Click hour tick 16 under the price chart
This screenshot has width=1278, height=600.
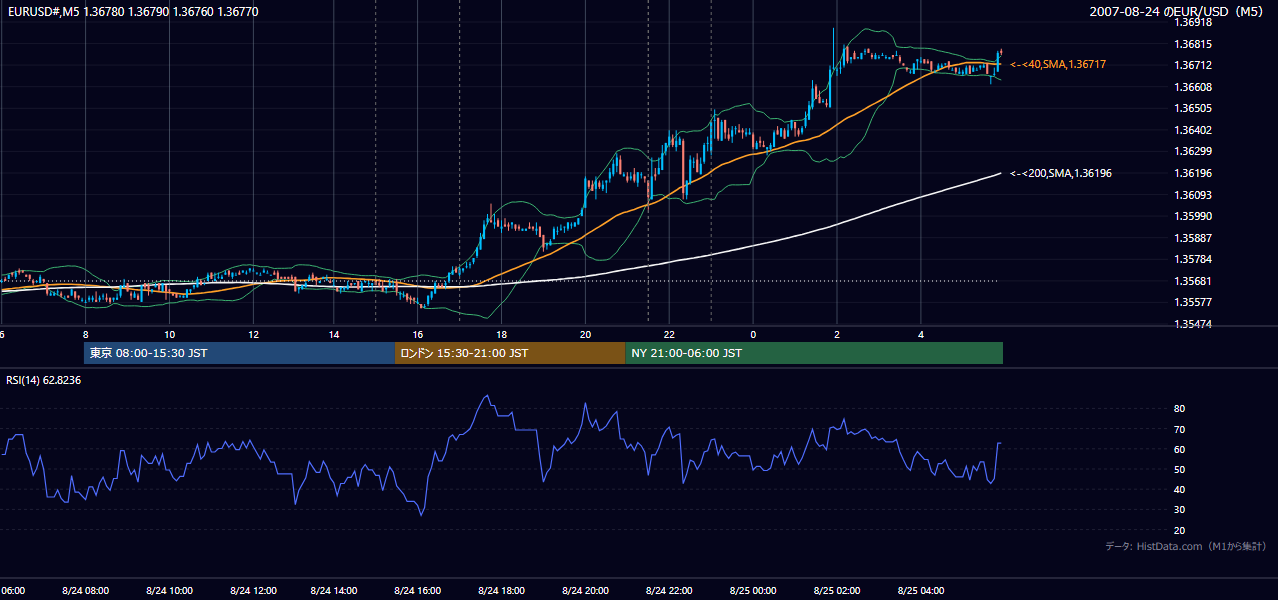tap(418, 334)
